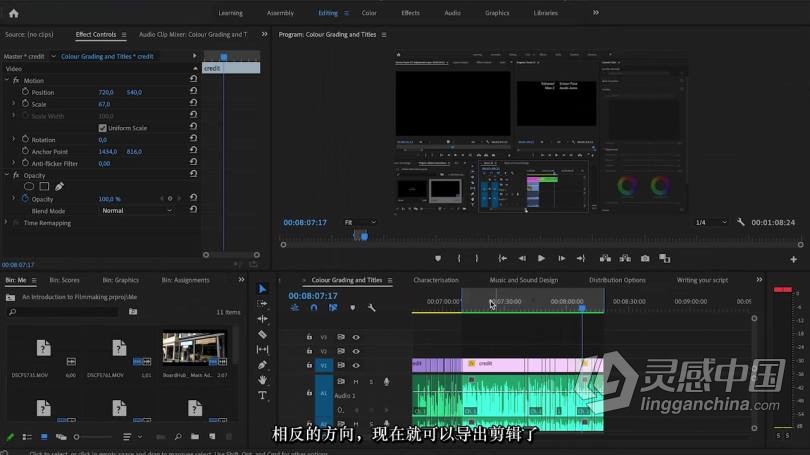
Task: Toggle V2 track output eye
Action: coord(356,351)
